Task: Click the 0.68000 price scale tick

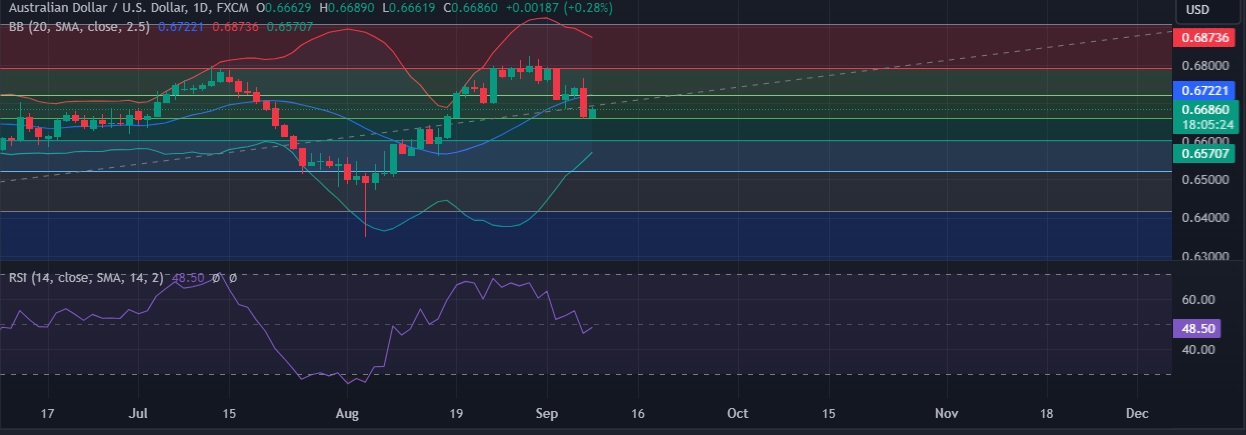Action: click(1204, 65)
